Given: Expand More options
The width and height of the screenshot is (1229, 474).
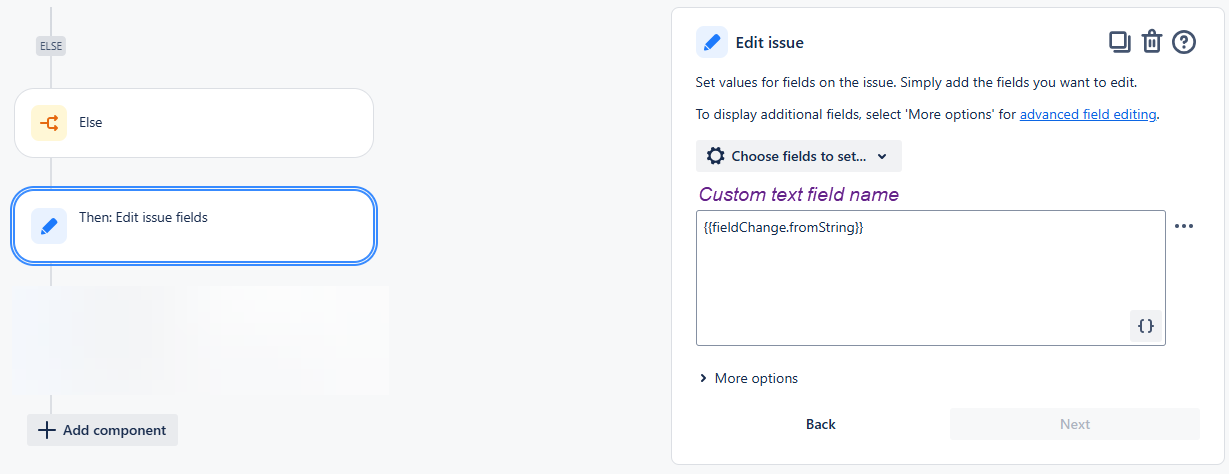Looking at the screenshot, I should point(749,378).
